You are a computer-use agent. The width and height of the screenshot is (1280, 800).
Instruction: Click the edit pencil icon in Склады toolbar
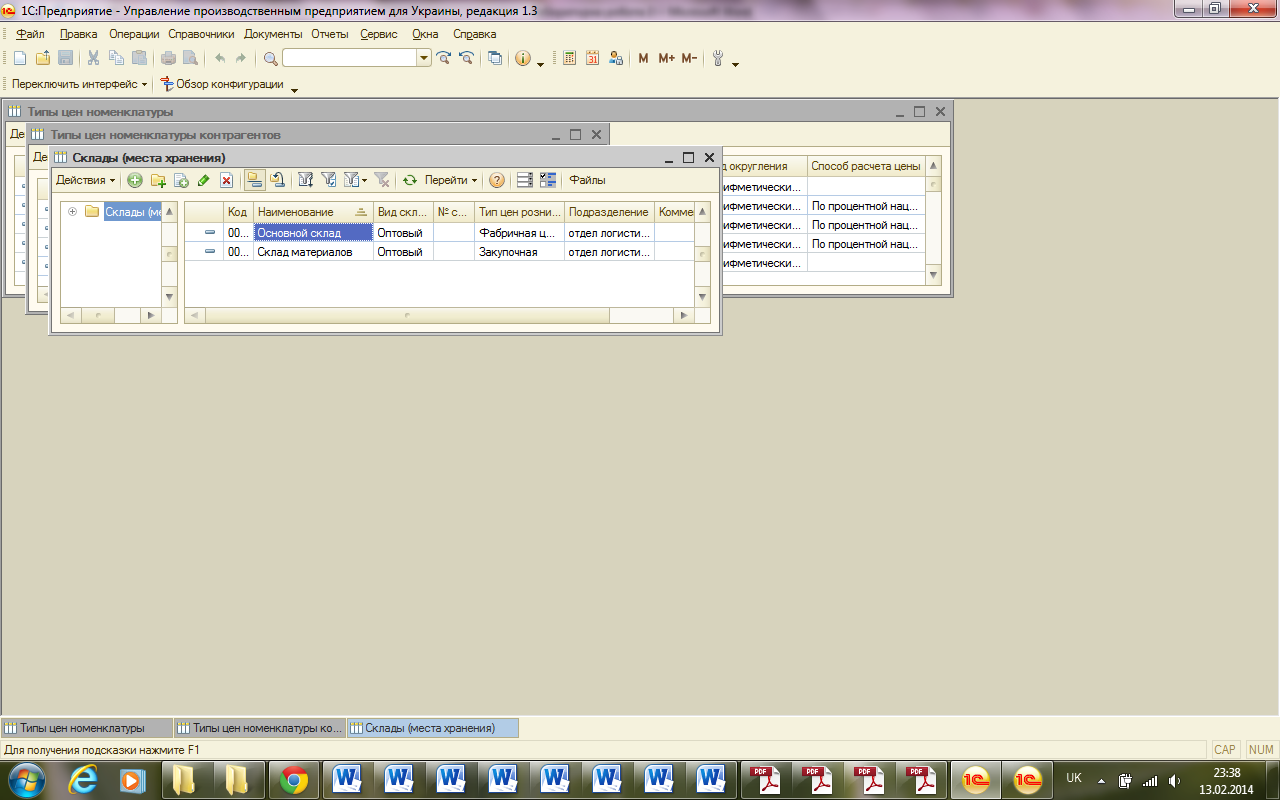click(203, 180)
